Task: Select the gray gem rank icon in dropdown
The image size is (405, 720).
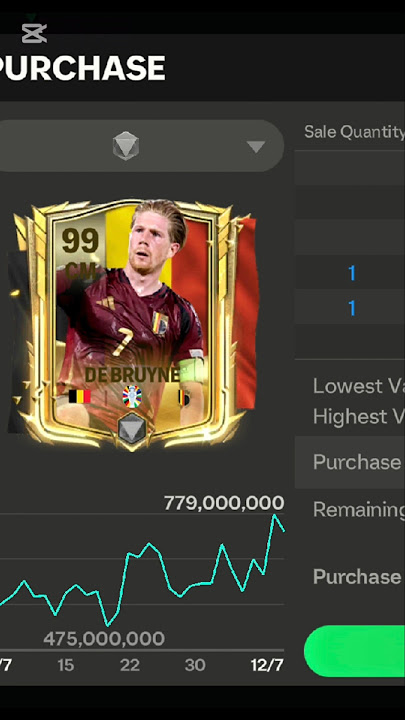Action: [126, 146]
